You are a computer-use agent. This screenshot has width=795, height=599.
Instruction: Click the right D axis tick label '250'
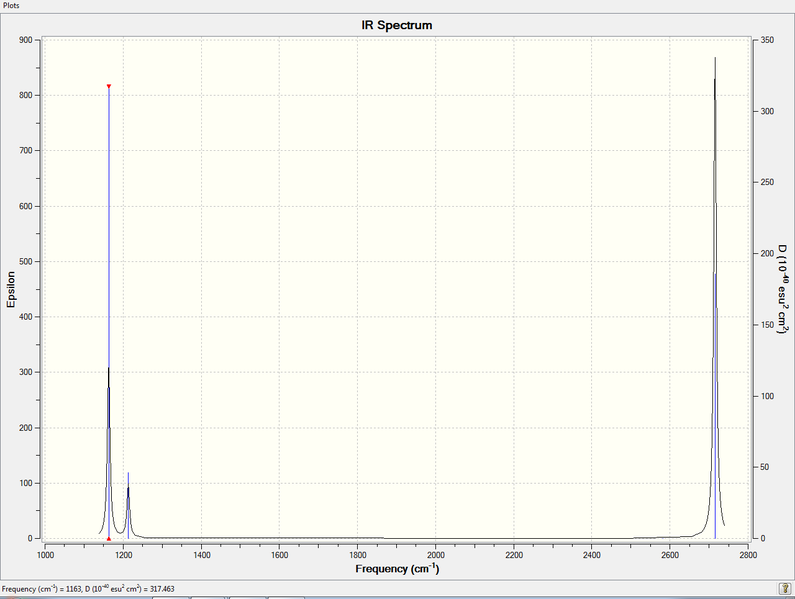tap(767, 182)
